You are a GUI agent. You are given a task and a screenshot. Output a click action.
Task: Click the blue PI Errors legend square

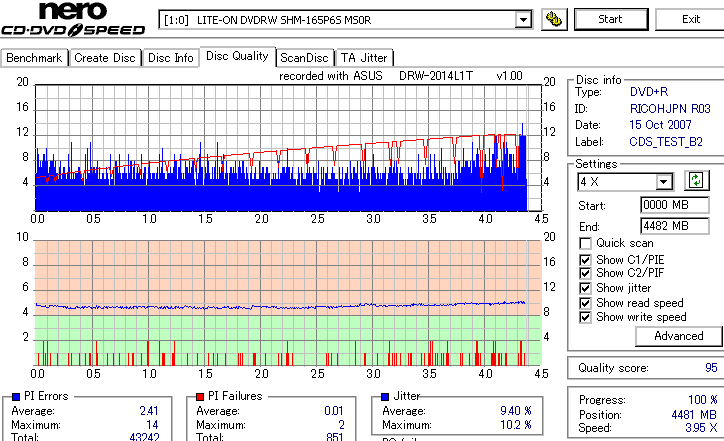(x=16, y=397)
